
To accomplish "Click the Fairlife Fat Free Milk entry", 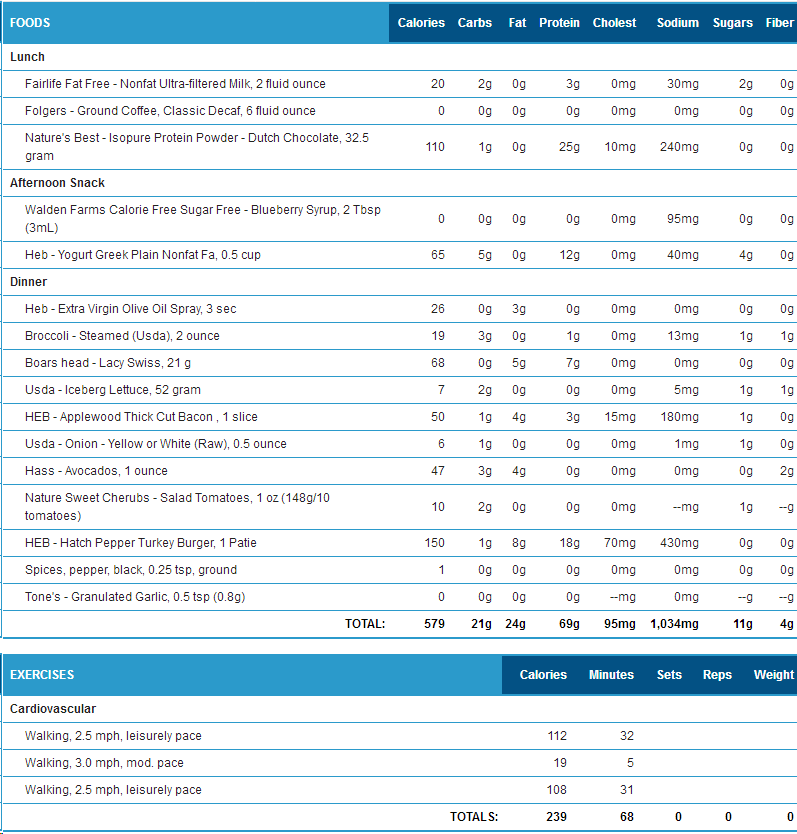I will [175, 84].
